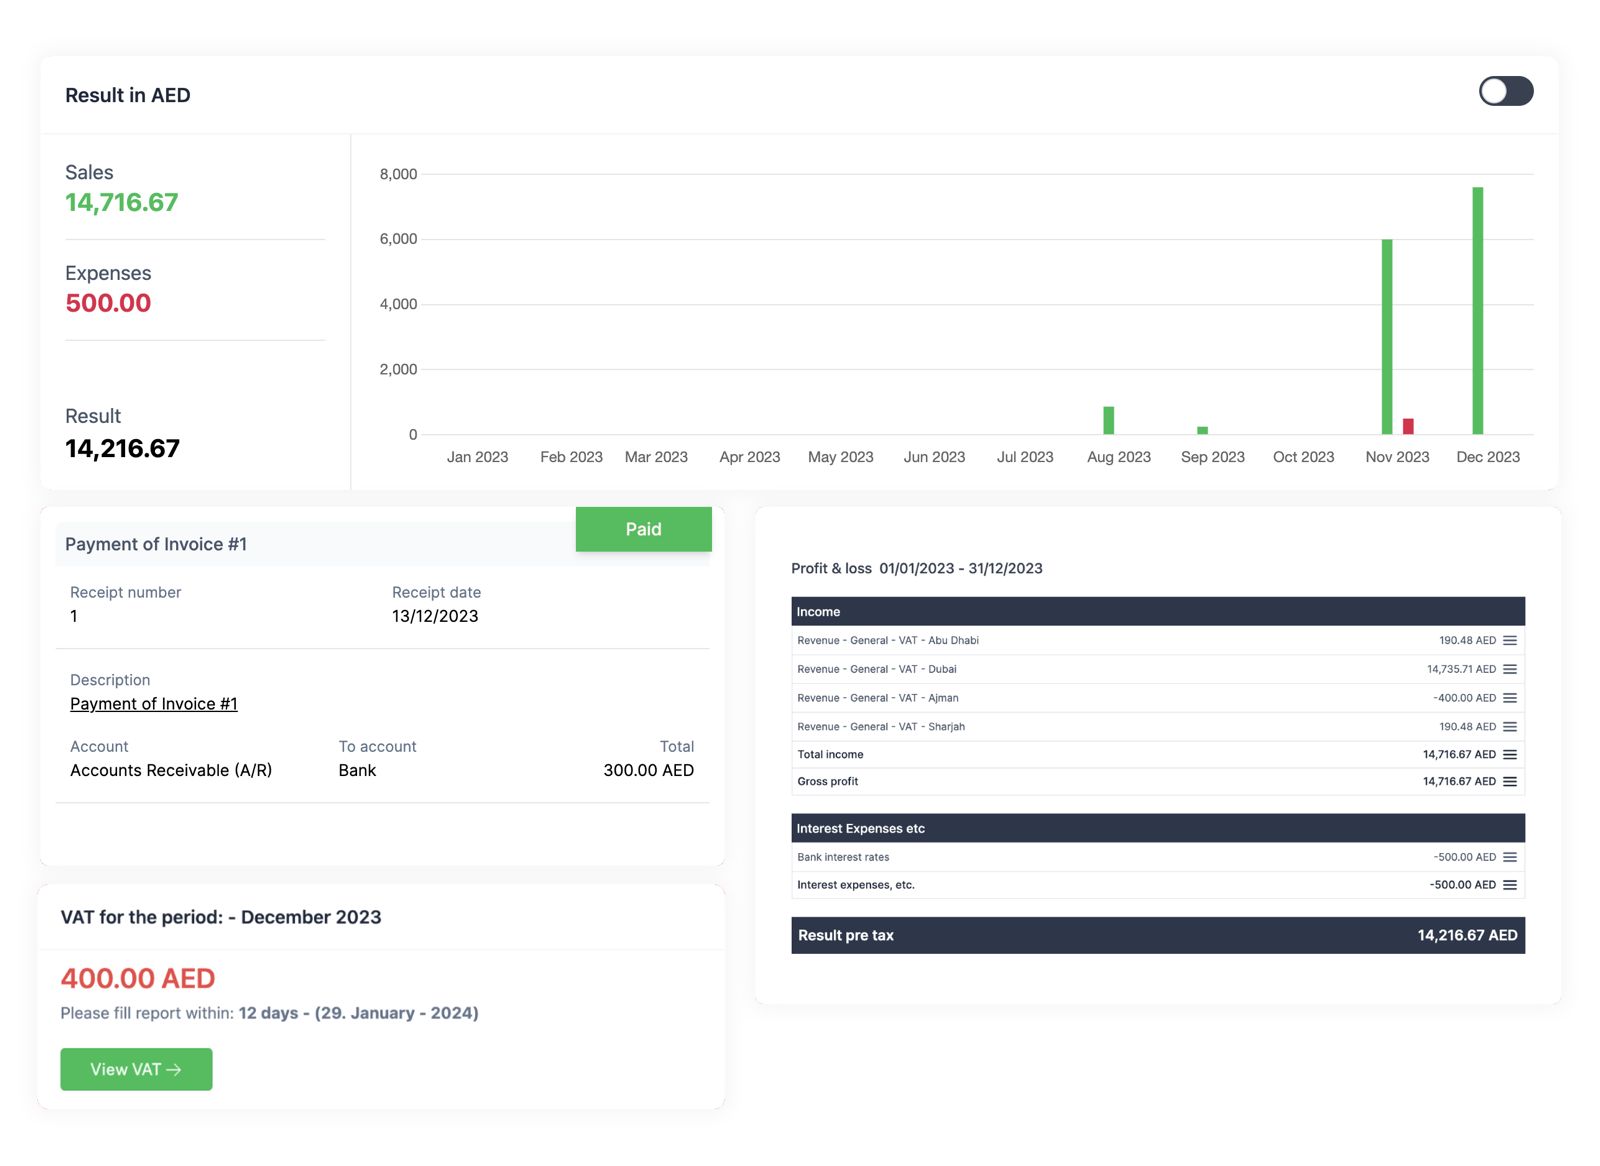Viewport: 1600px width, 1166px height.
Task: Click the 400.00 AED VAT amount
Action: tap(138, 978)
